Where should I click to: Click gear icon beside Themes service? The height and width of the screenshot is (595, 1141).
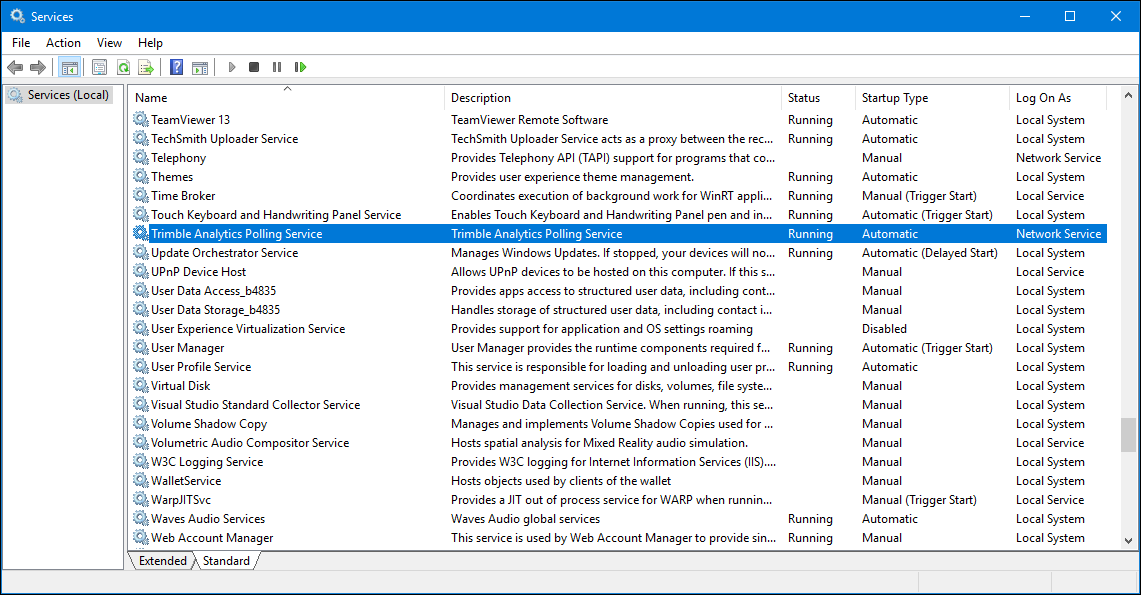(140, 175)
